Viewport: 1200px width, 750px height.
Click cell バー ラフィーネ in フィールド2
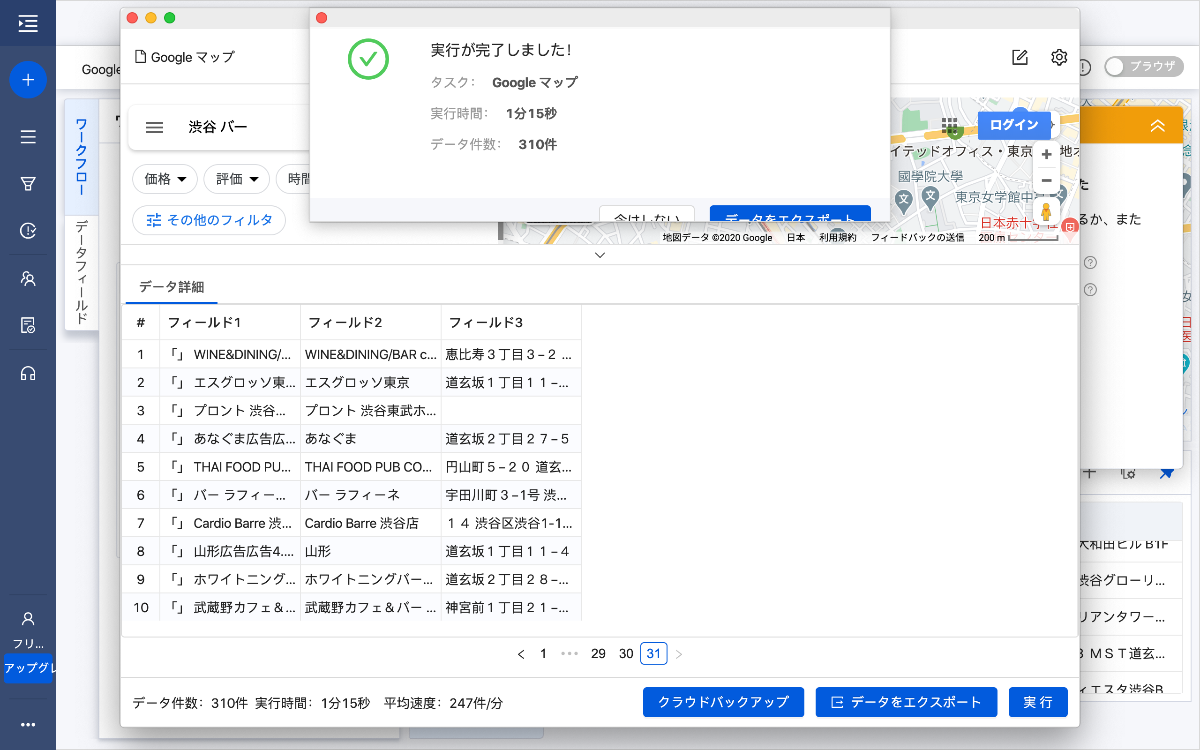coord(371,495)
